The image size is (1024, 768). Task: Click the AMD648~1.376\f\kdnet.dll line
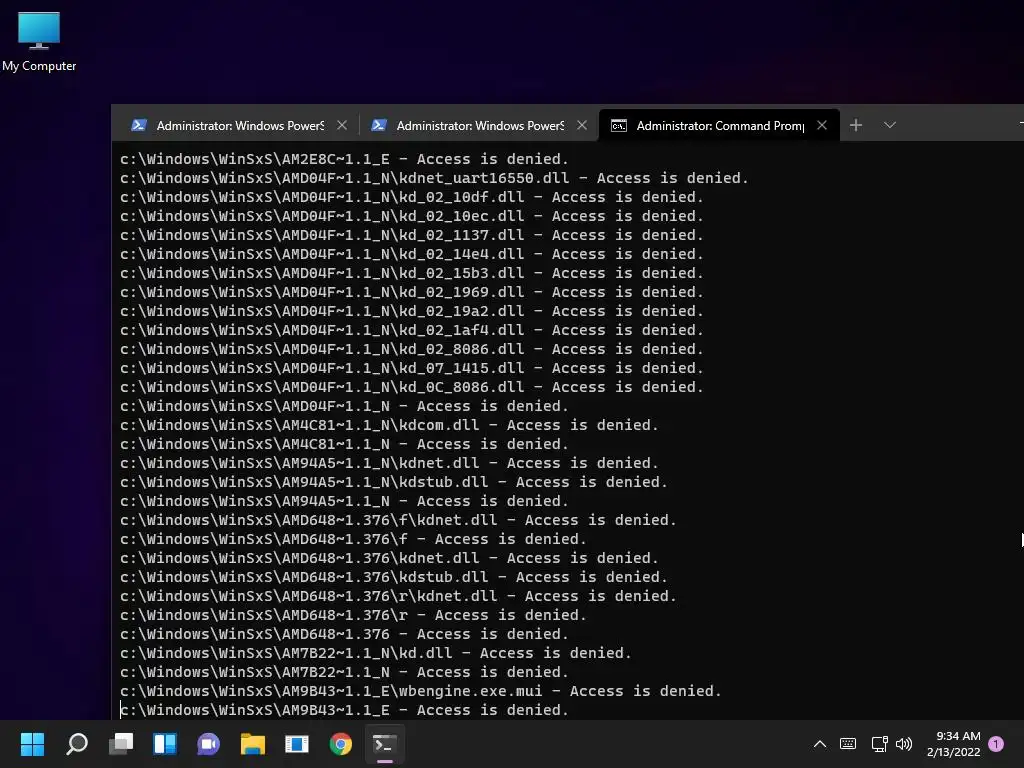398,520
